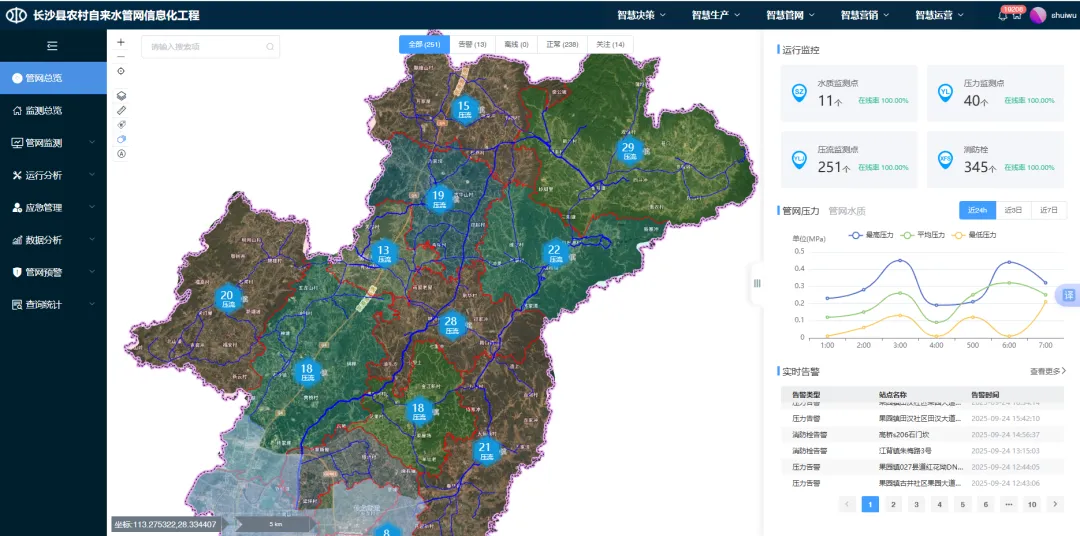The width and height of the screenshot is (1080, 536).
Task: Open the user avatar for shuiwu
Action: point(1038,15)
